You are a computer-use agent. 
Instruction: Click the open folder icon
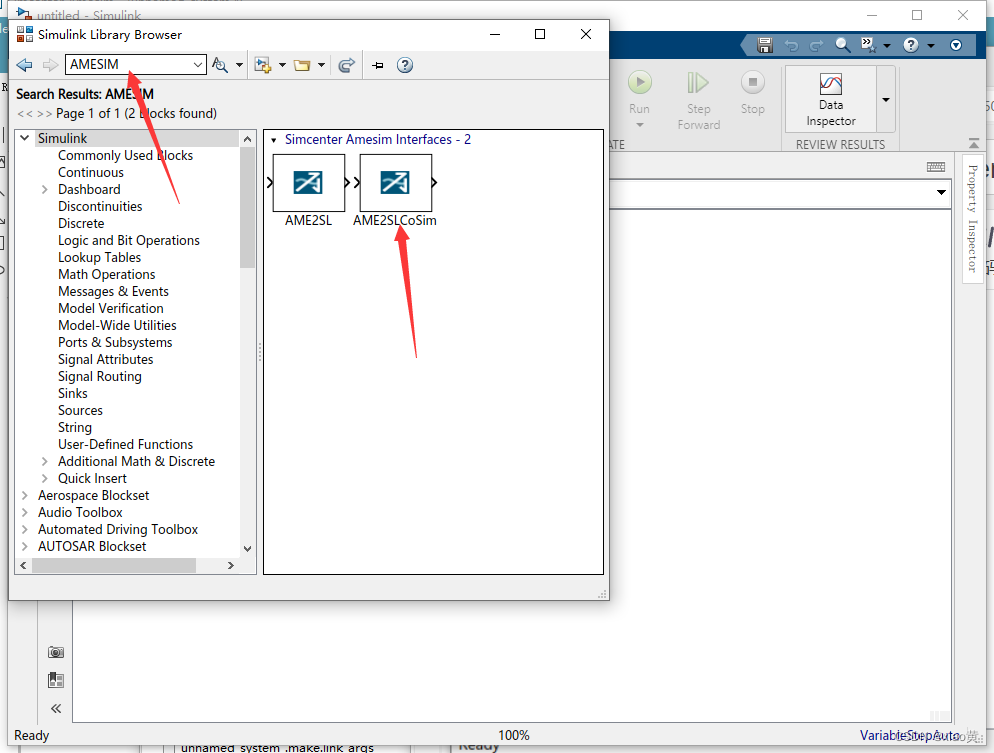(x=302, y=65)
